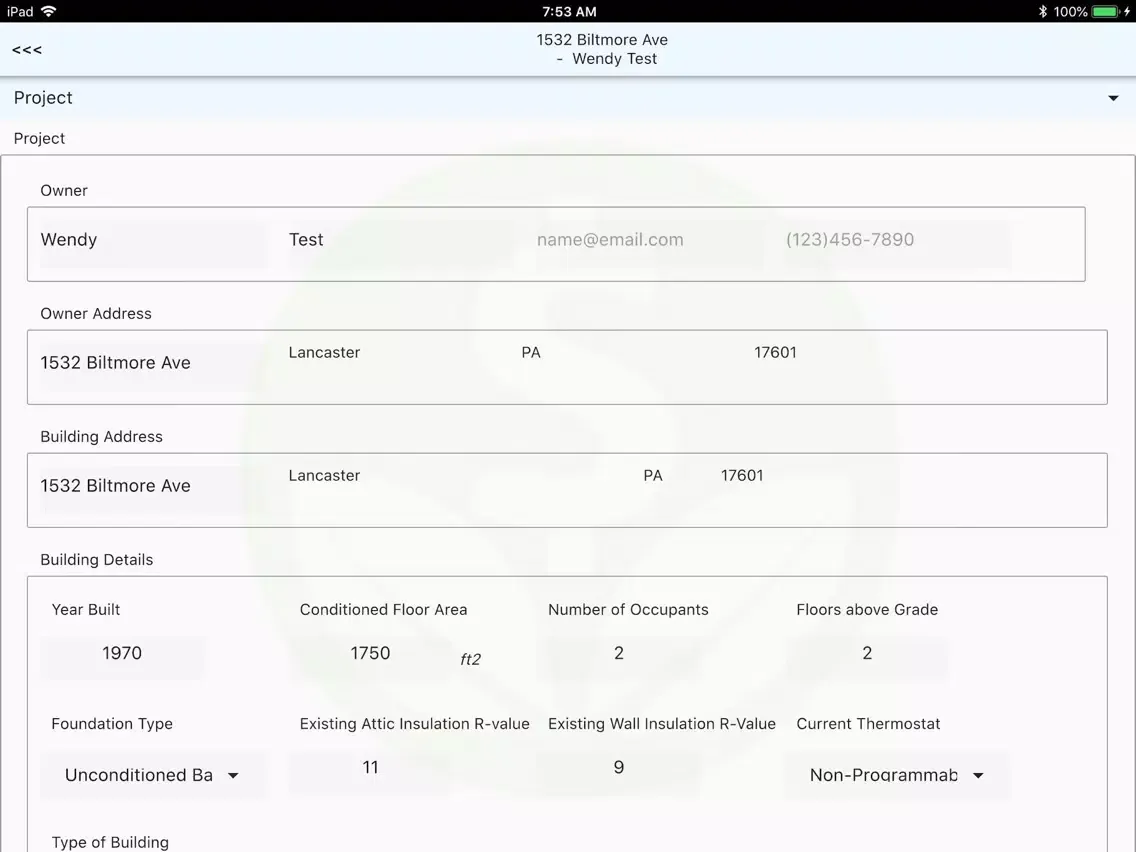The image size is (1136, 852).
Task: Click the Building Address label
Action: click(101, 437)
